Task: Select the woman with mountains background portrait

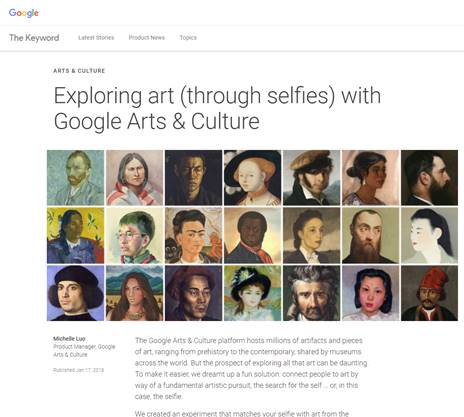Action: pyautogui.click(x=135, y=293)
